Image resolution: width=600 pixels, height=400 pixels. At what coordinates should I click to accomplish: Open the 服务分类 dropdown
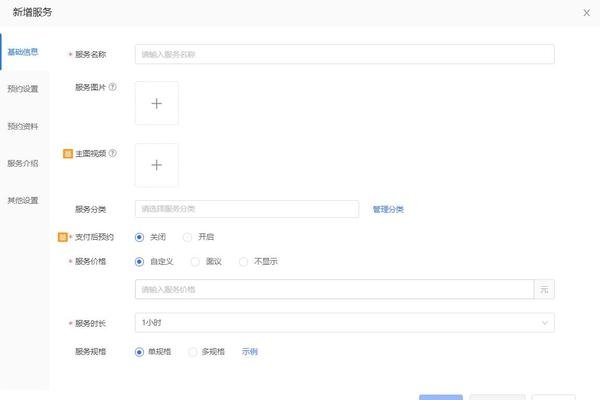point(247,209)
